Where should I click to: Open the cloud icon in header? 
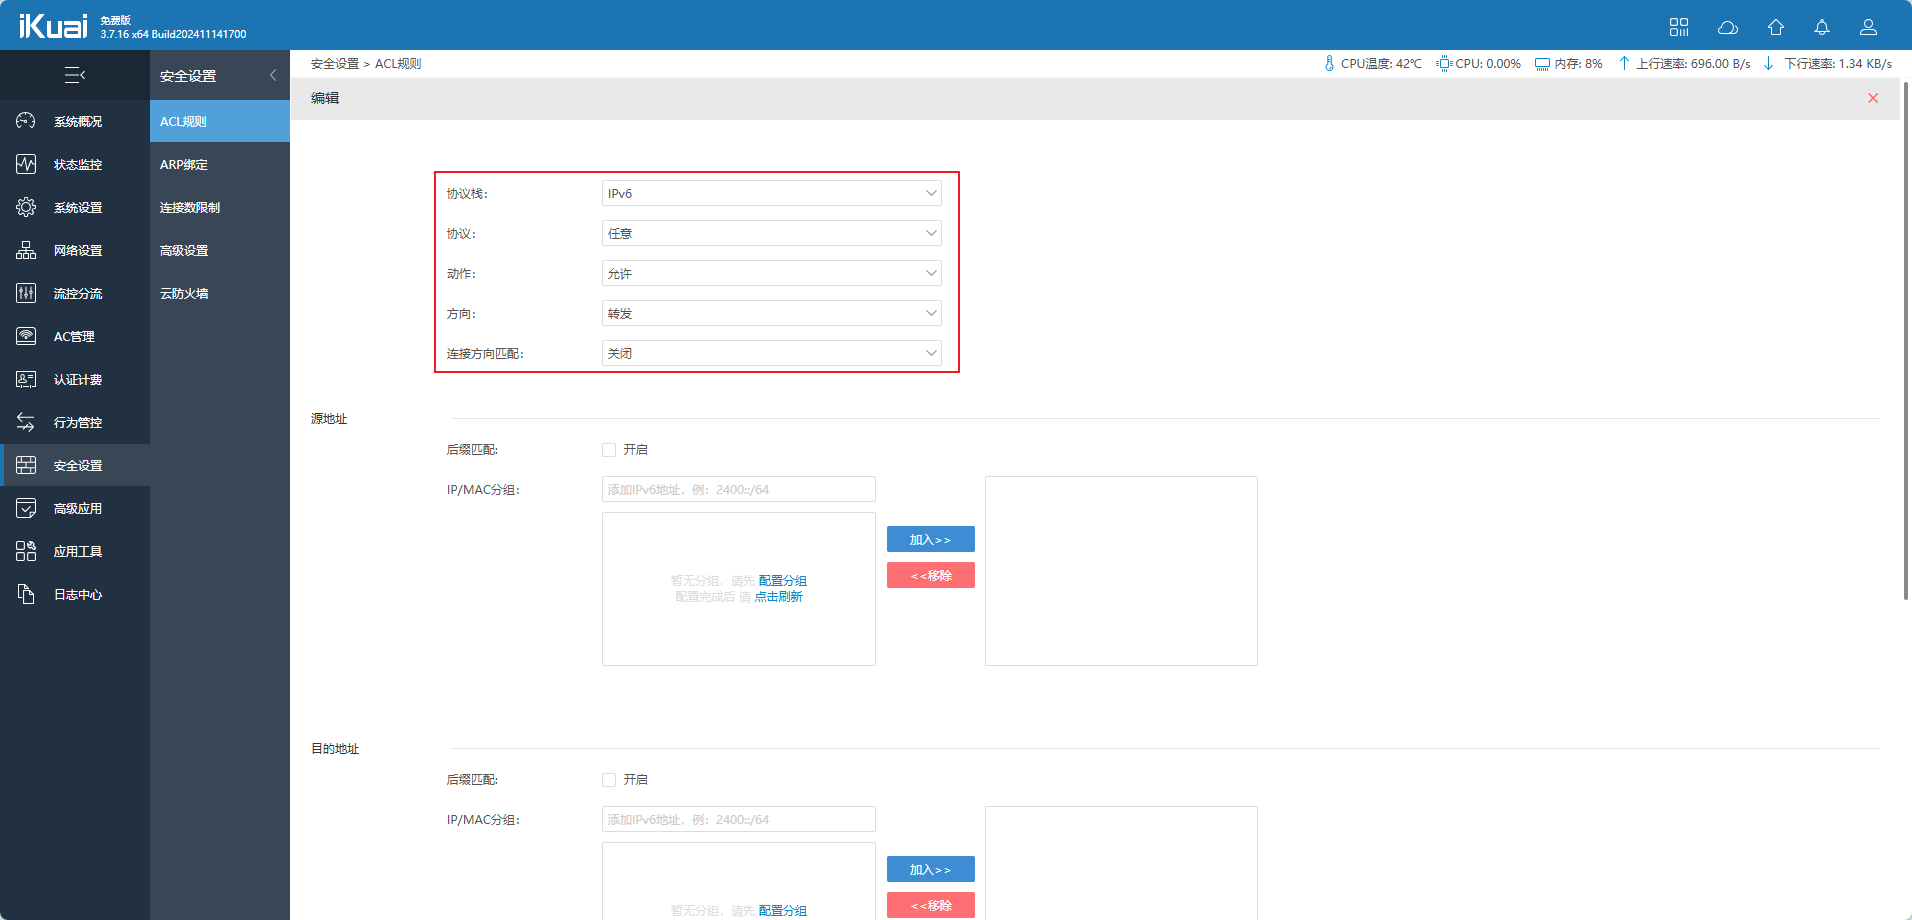pyautogui.click(x=1728, y=27)
